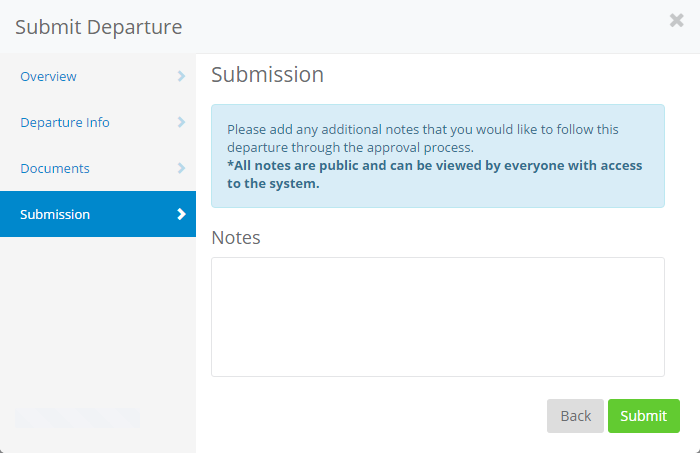This screenshot has height=453, width=700.
Task: Click the Submit Departure dialog title
Action: 99,27
